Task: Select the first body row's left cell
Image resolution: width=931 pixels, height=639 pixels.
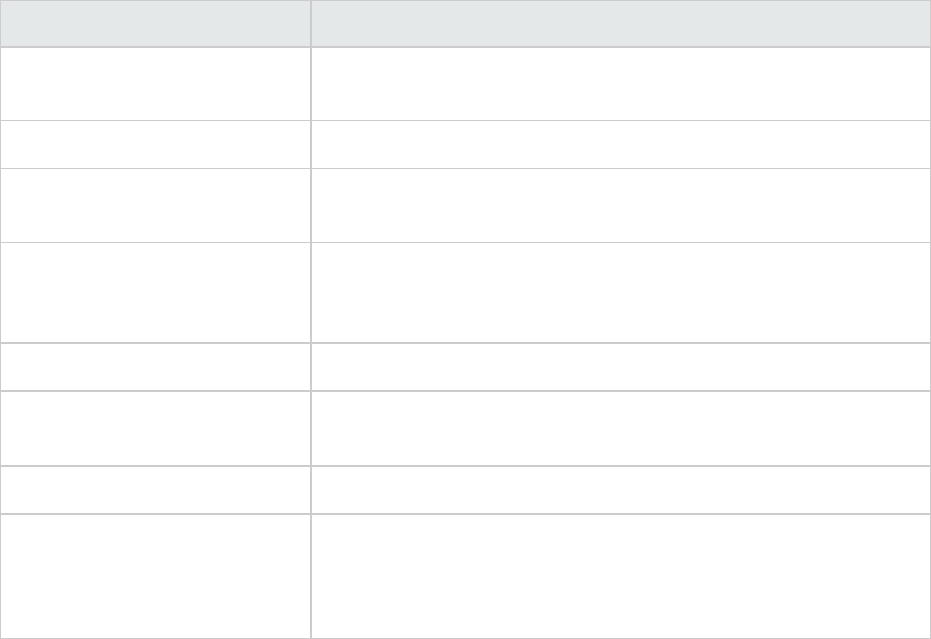Action: (155, 84)
